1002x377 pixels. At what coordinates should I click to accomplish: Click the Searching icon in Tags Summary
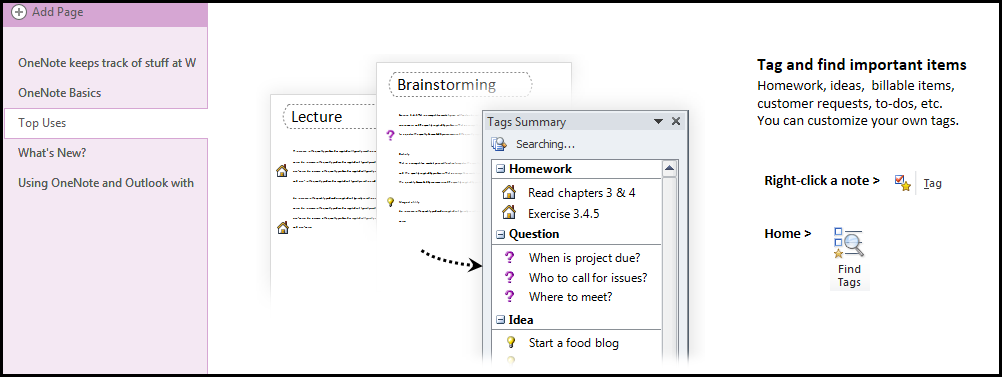498,144
